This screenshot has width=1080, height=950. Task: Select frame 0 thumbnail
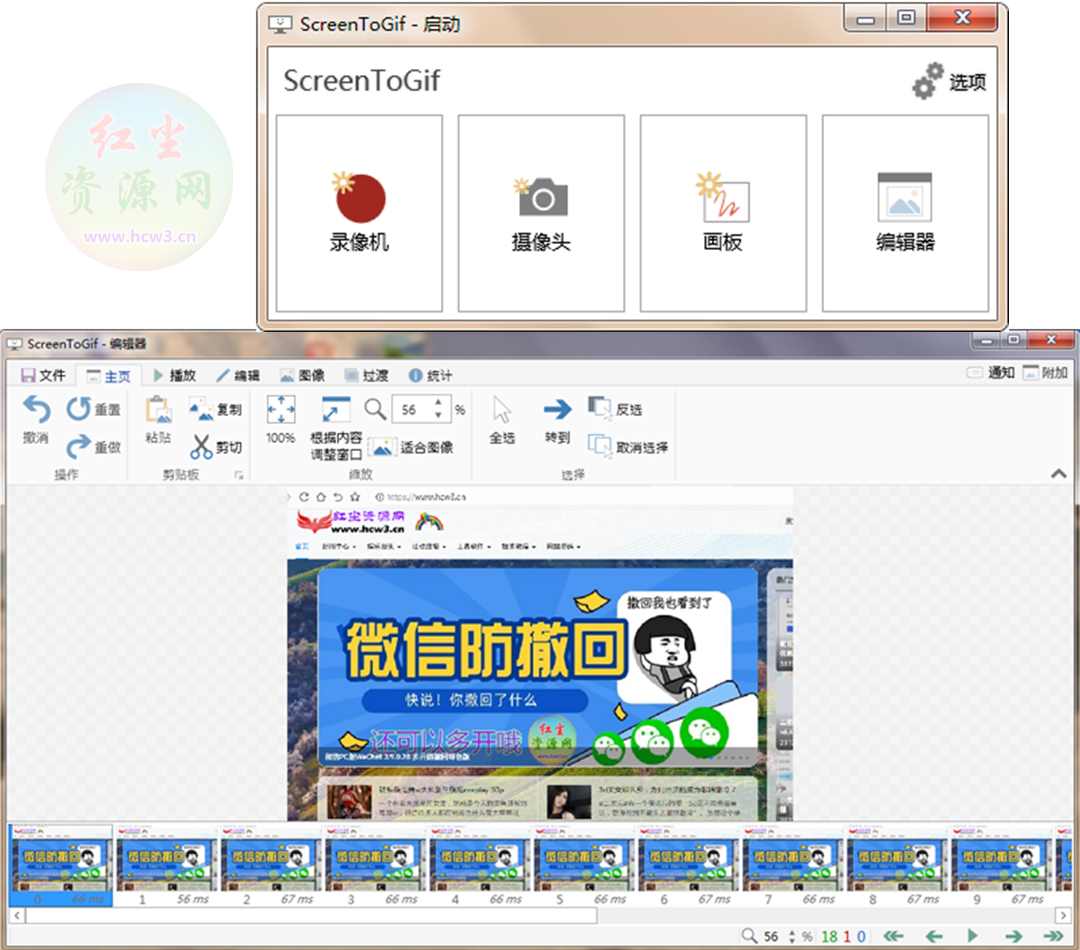pos(61,865)
